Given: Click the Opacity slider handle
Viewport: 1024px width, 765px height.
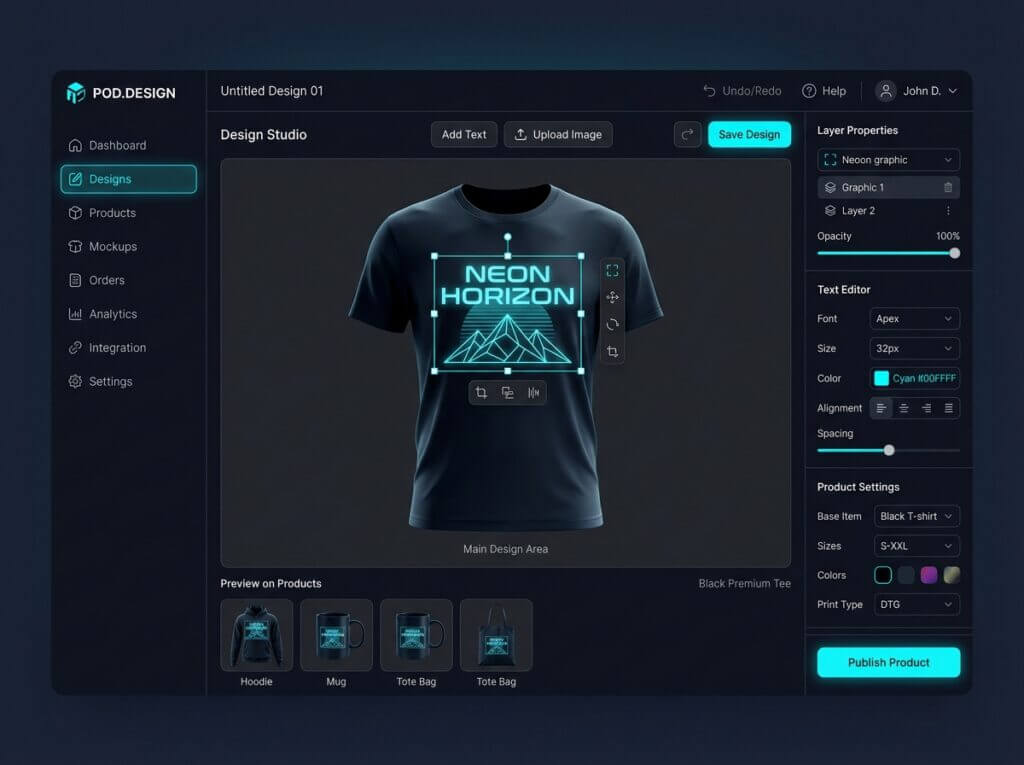Looking at the screenshot, I should [x=955, y=253].
